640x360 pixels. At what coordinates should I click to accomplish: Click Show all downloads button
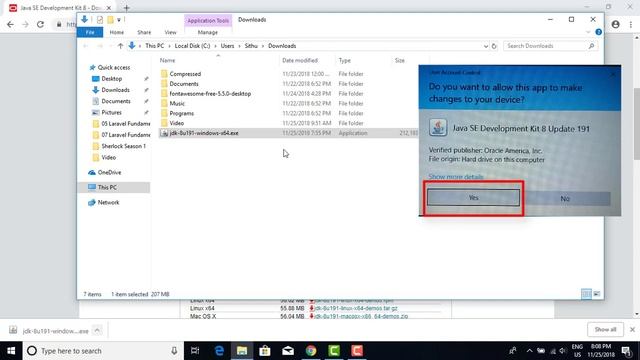point(605,329)
